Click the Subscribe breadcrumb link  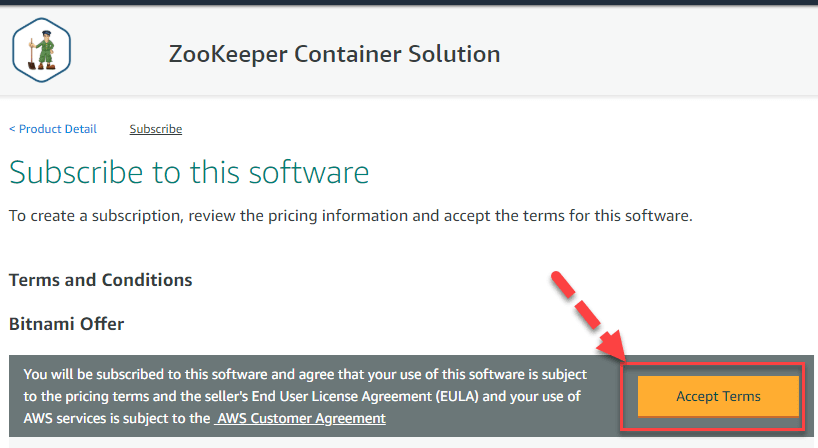pos(156,129)
